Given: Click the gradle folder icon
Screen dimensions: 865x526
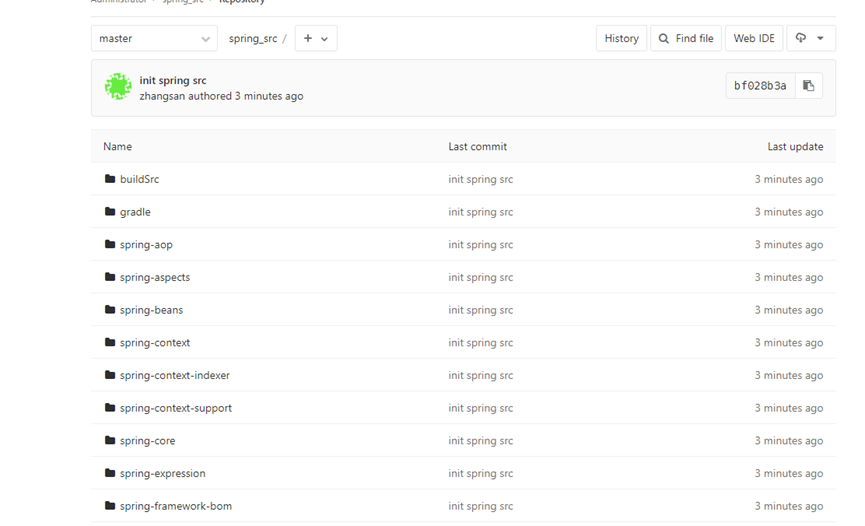Looking at the screenshot, I should [110, 211].
